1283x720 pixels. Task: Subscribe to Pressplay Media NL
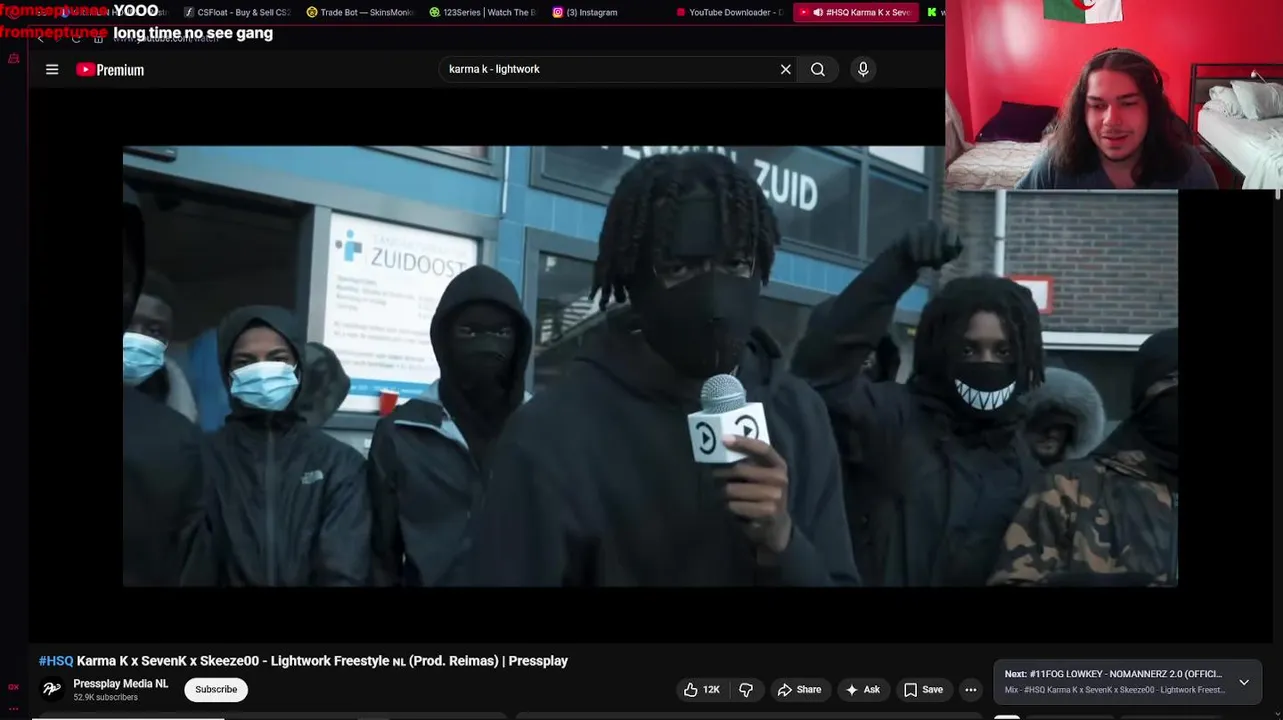(x=216, y=690)
